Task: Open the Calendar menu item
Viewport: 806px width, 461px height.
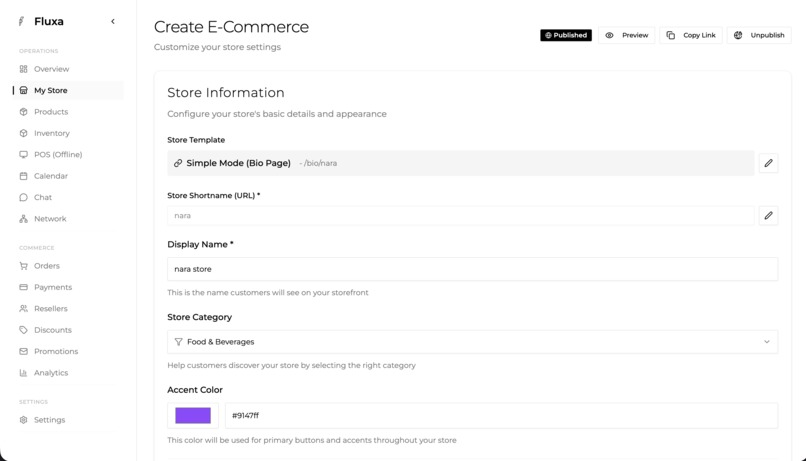Action: pyautogui.click(x=51, y=176)
